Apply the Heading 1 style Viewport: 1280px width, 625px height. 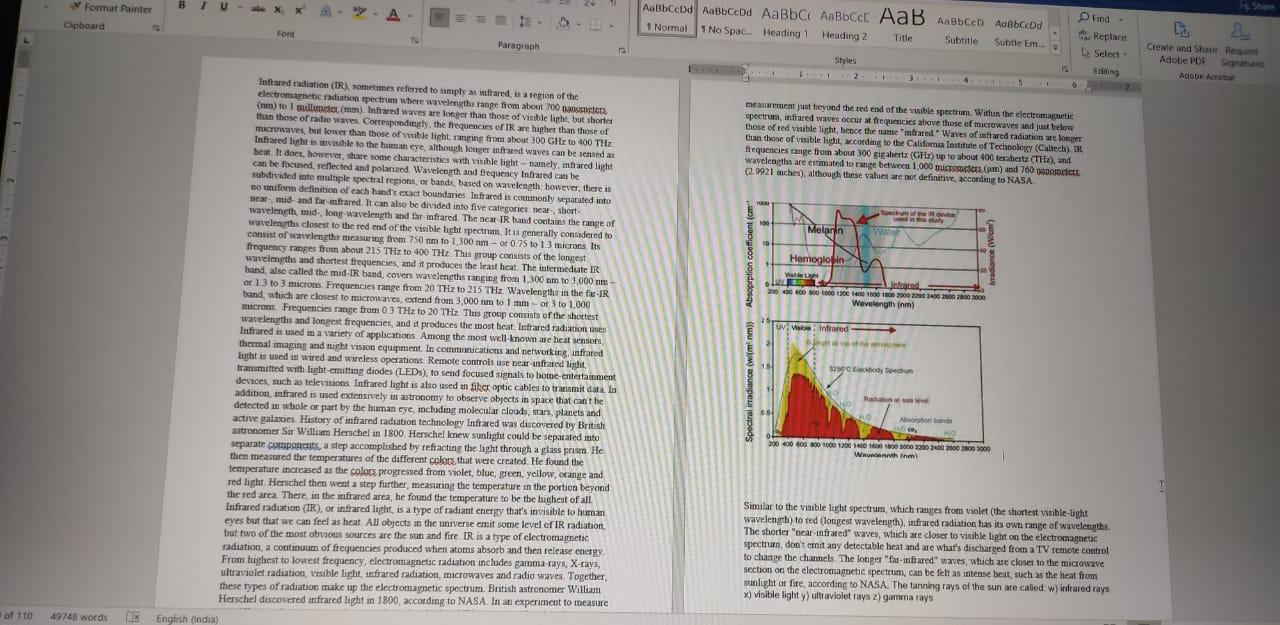pos(786,23)
